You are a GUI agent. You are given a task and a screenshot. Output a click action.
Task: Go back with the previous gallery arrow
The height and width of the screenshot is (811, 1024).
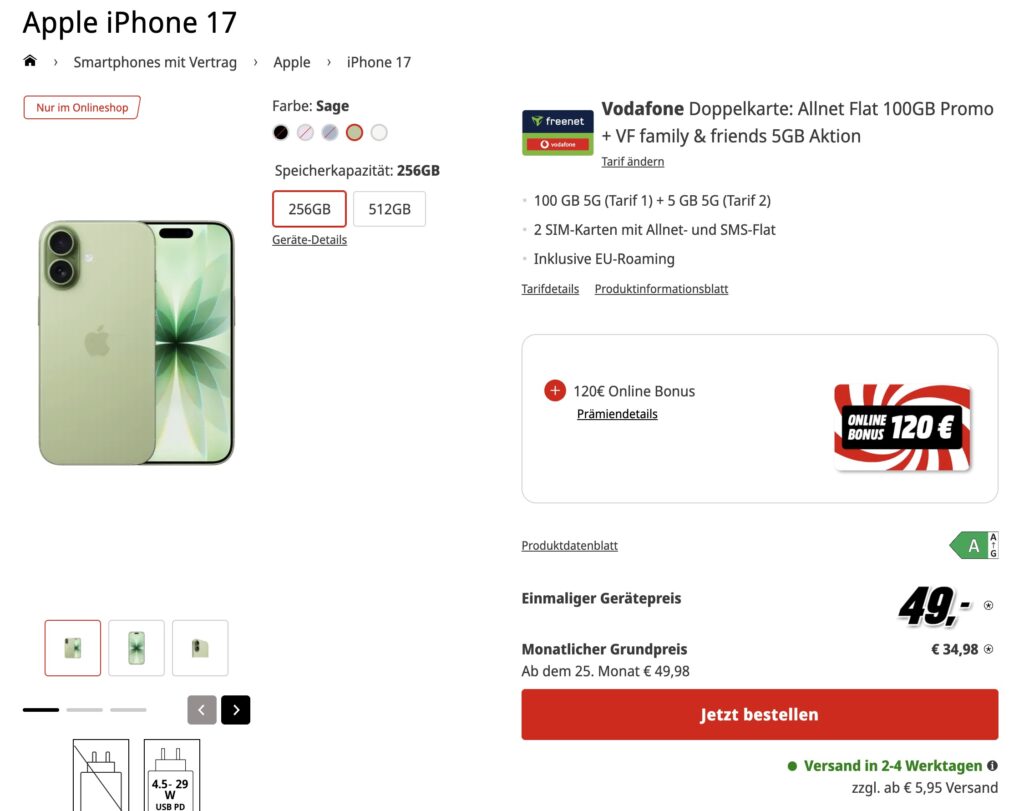click(x=202, y=710)
